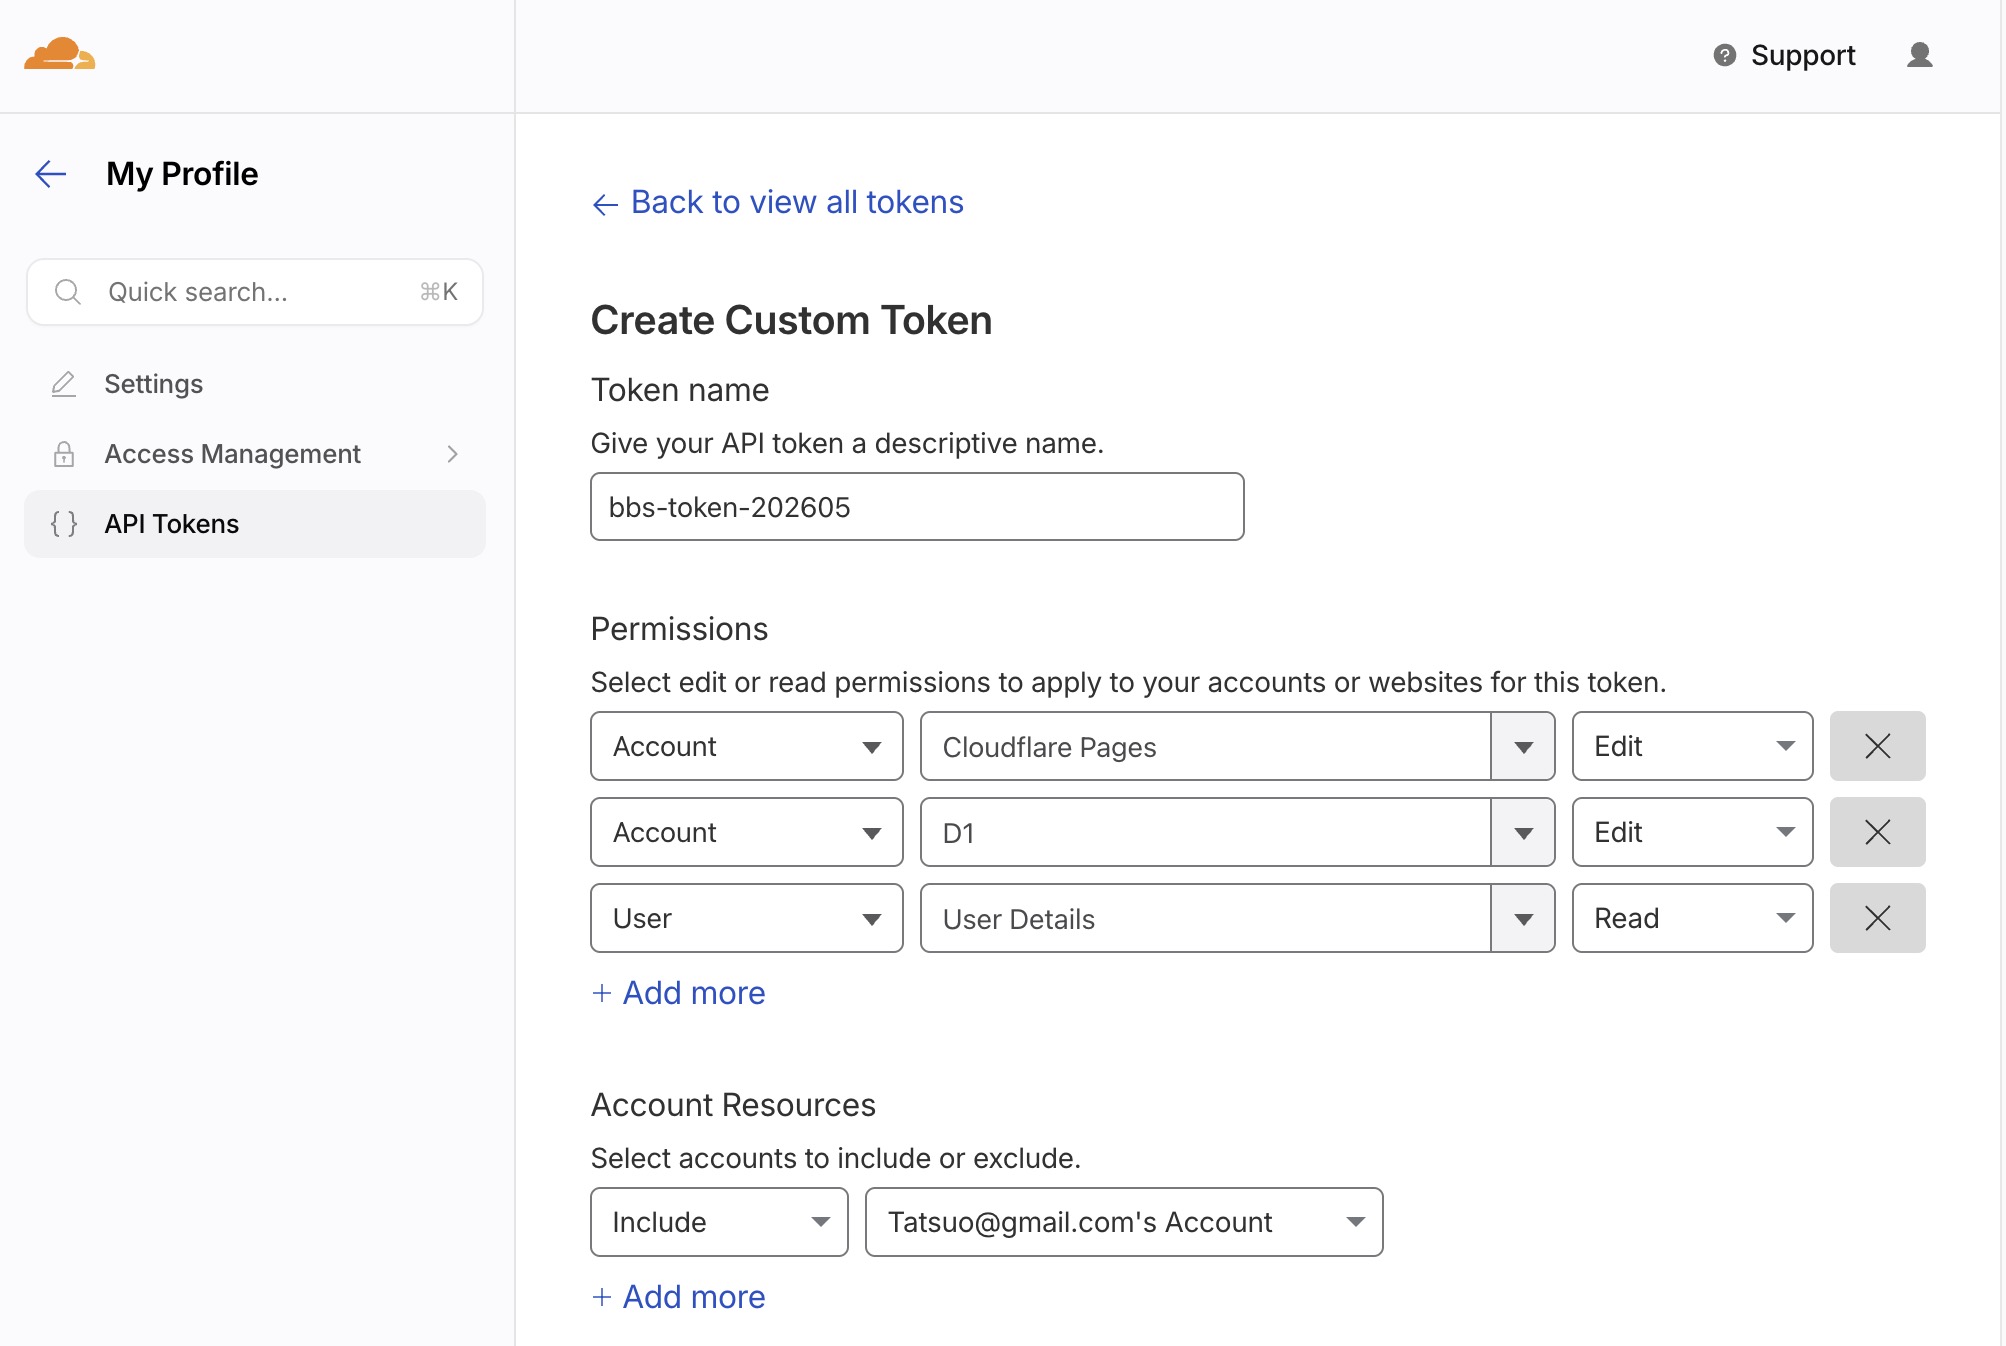
Task: Open the Tatsuo@gmail.com's Account dropdown
Action: (1124, 1222)
